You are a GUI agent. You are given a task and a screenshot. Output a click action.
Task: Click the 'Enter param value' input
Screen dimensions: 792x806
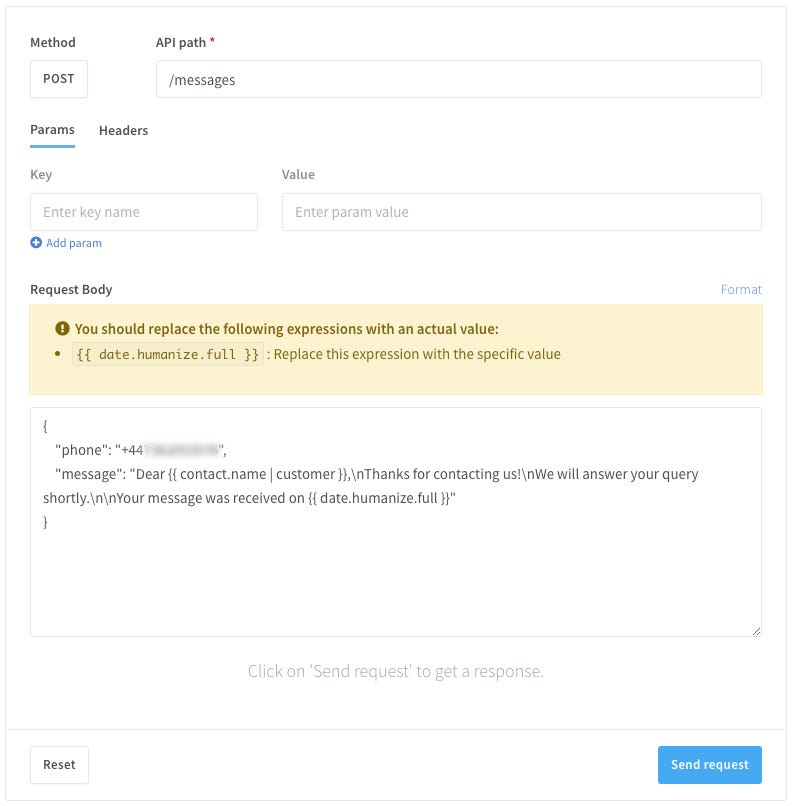521,212
